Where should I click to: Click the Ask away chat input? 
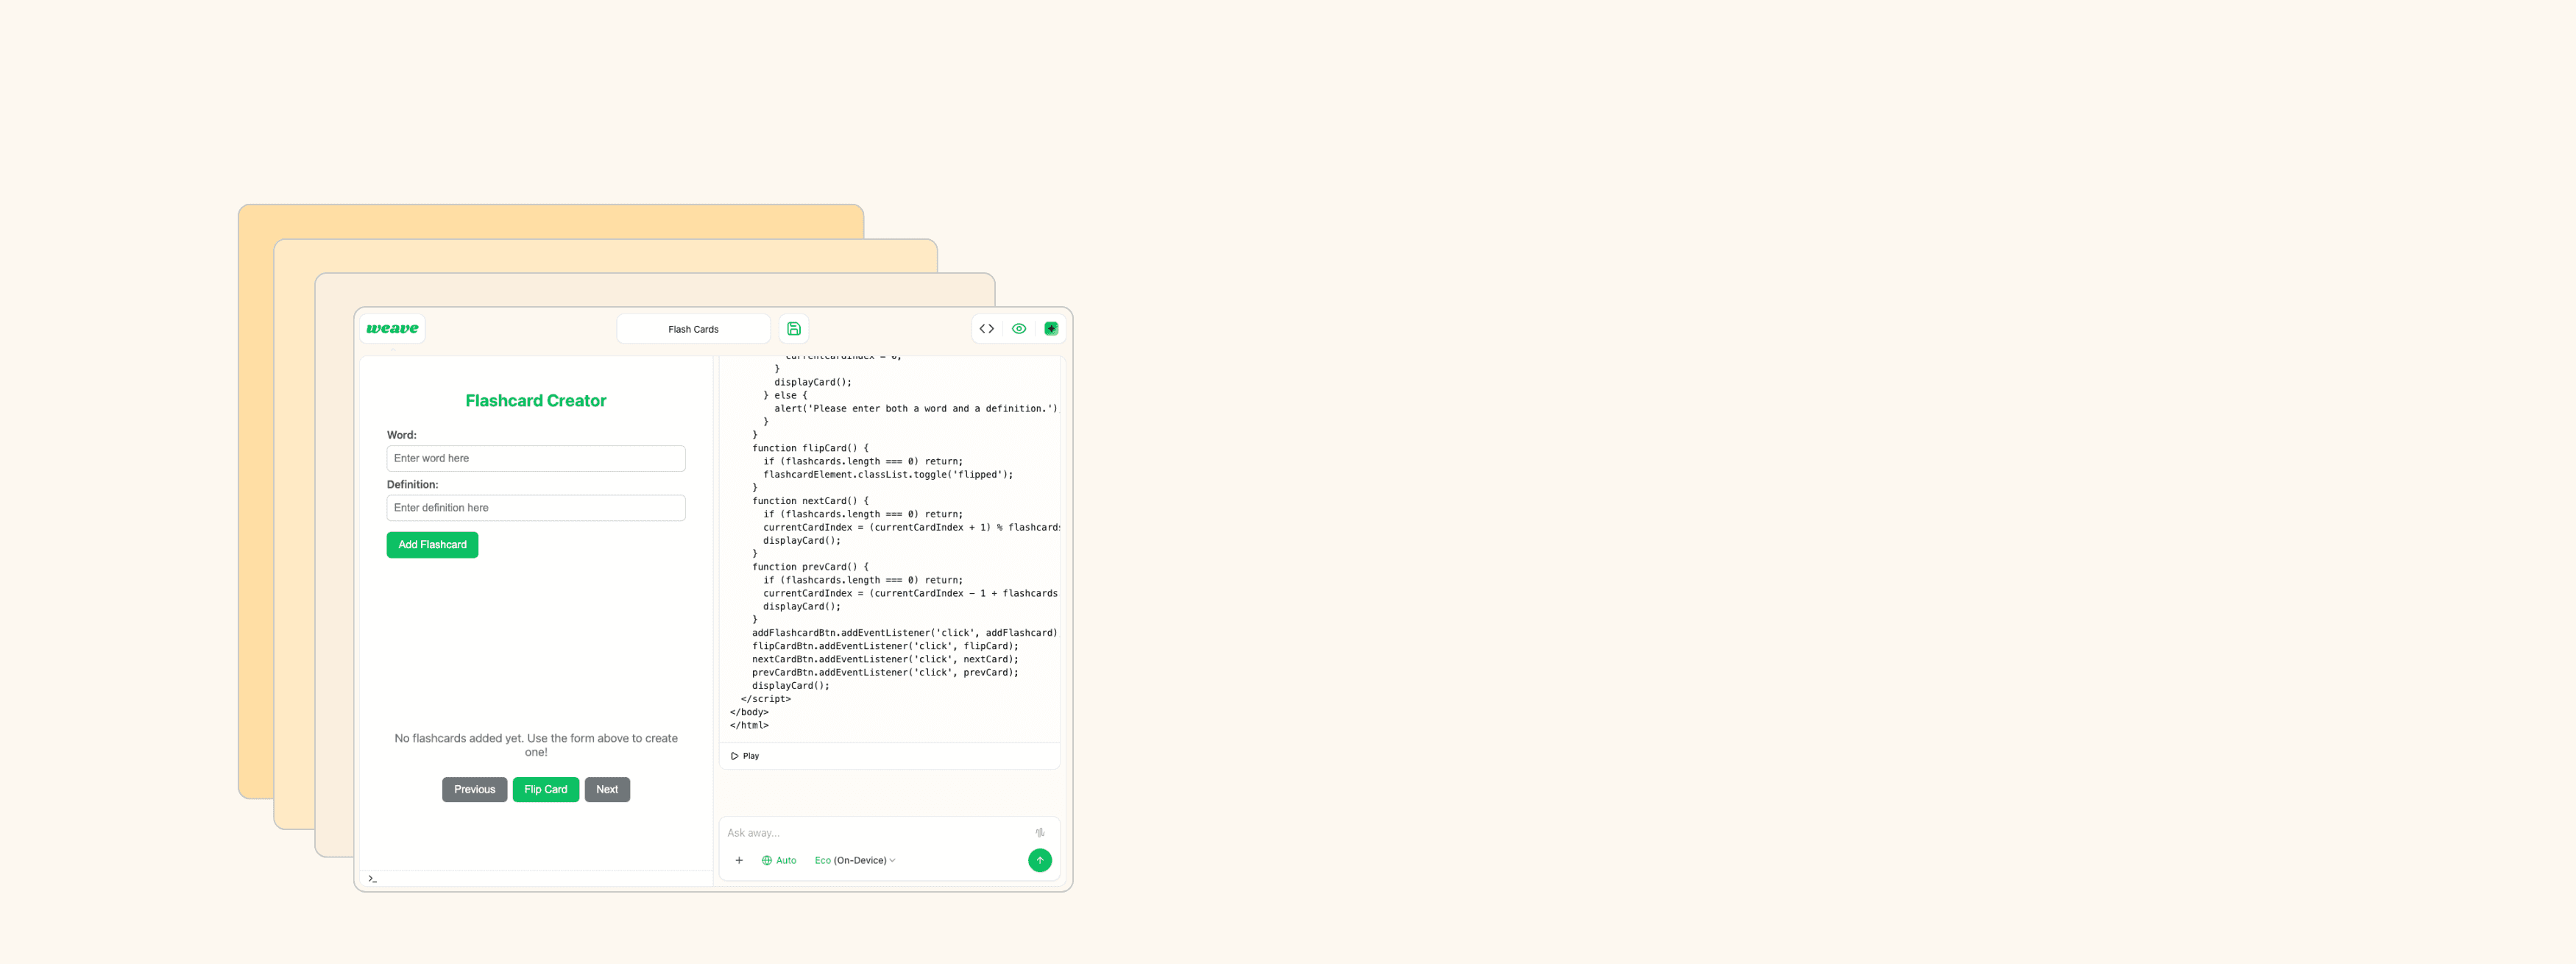point(870,832)
